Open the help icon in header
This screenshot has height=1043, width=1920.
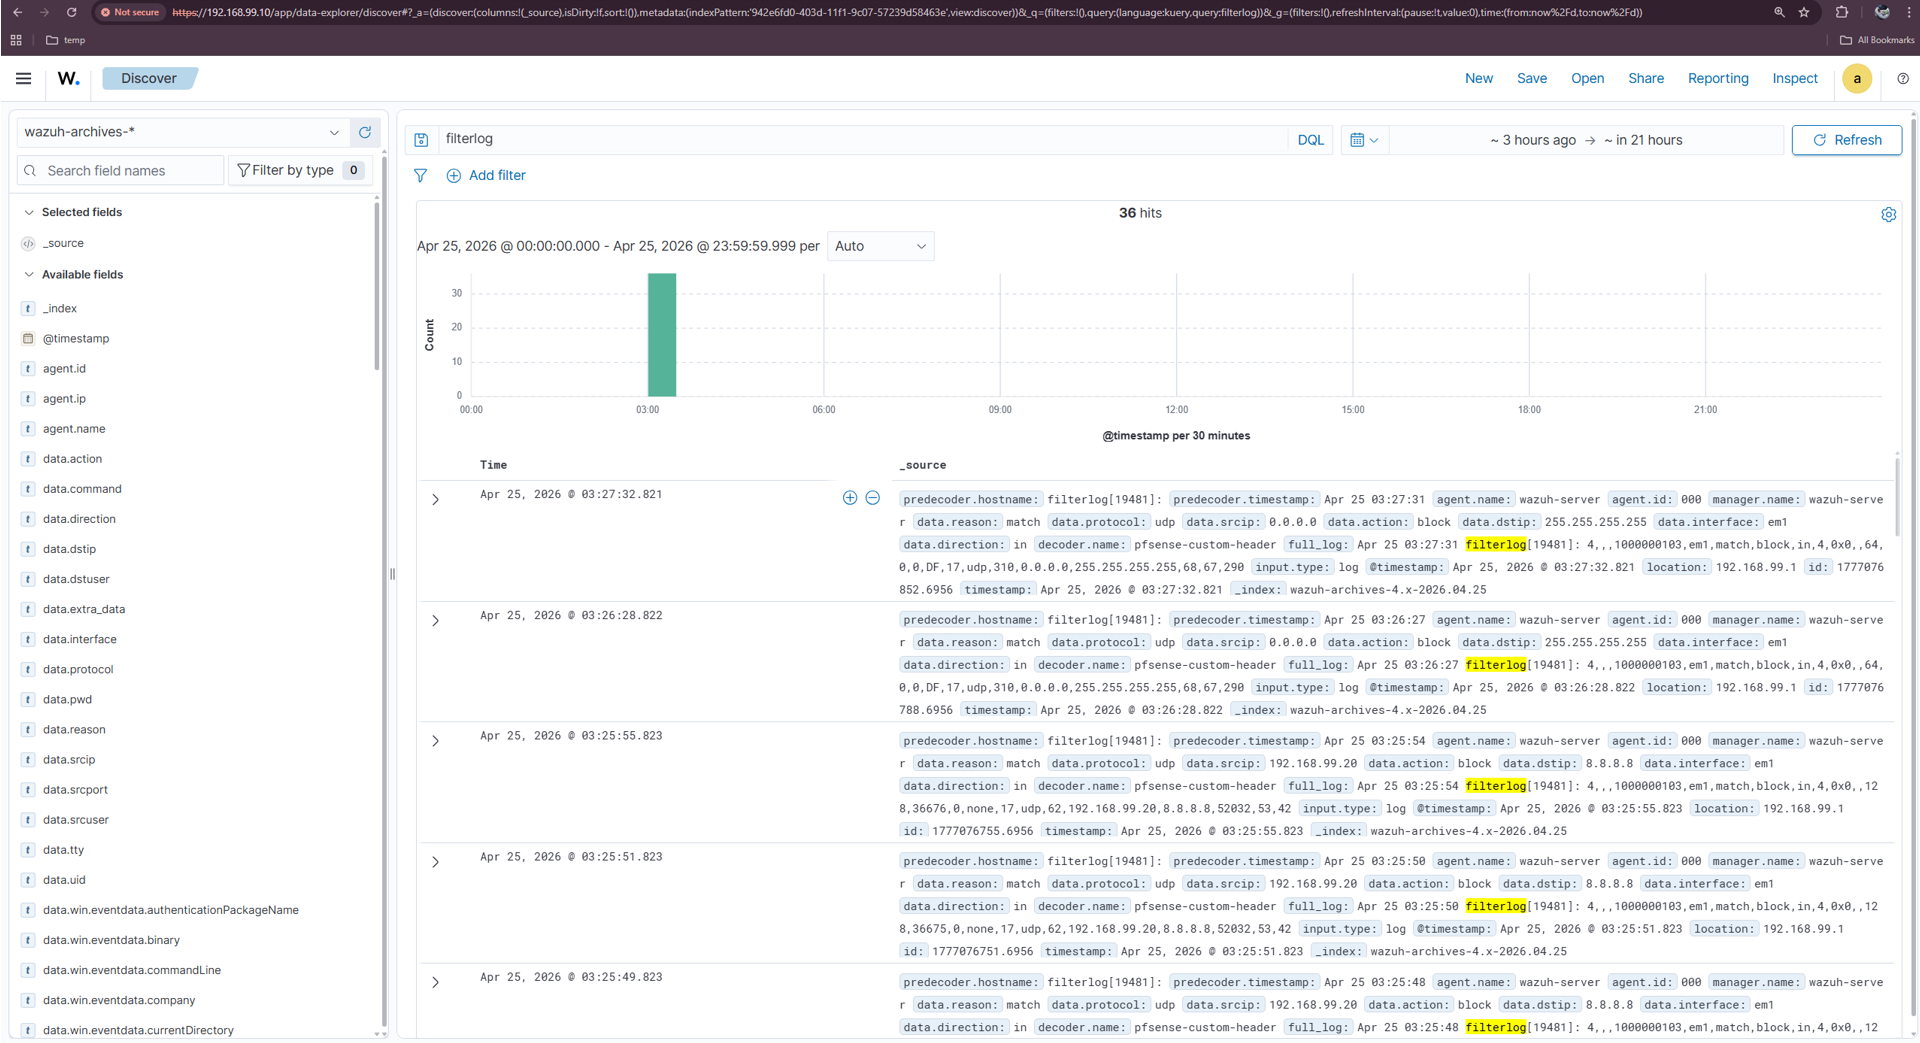tap(1903, 78)
